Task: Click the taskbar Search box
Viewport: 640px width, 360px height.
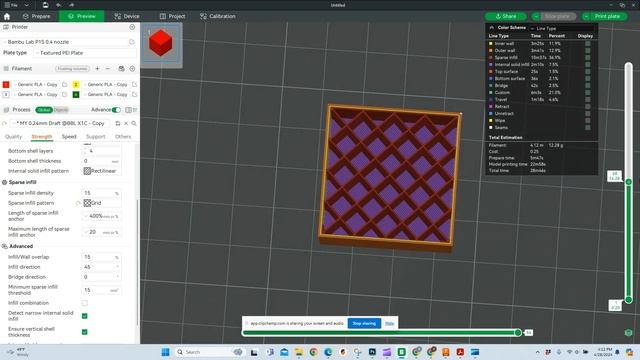Action: point(209,352)
